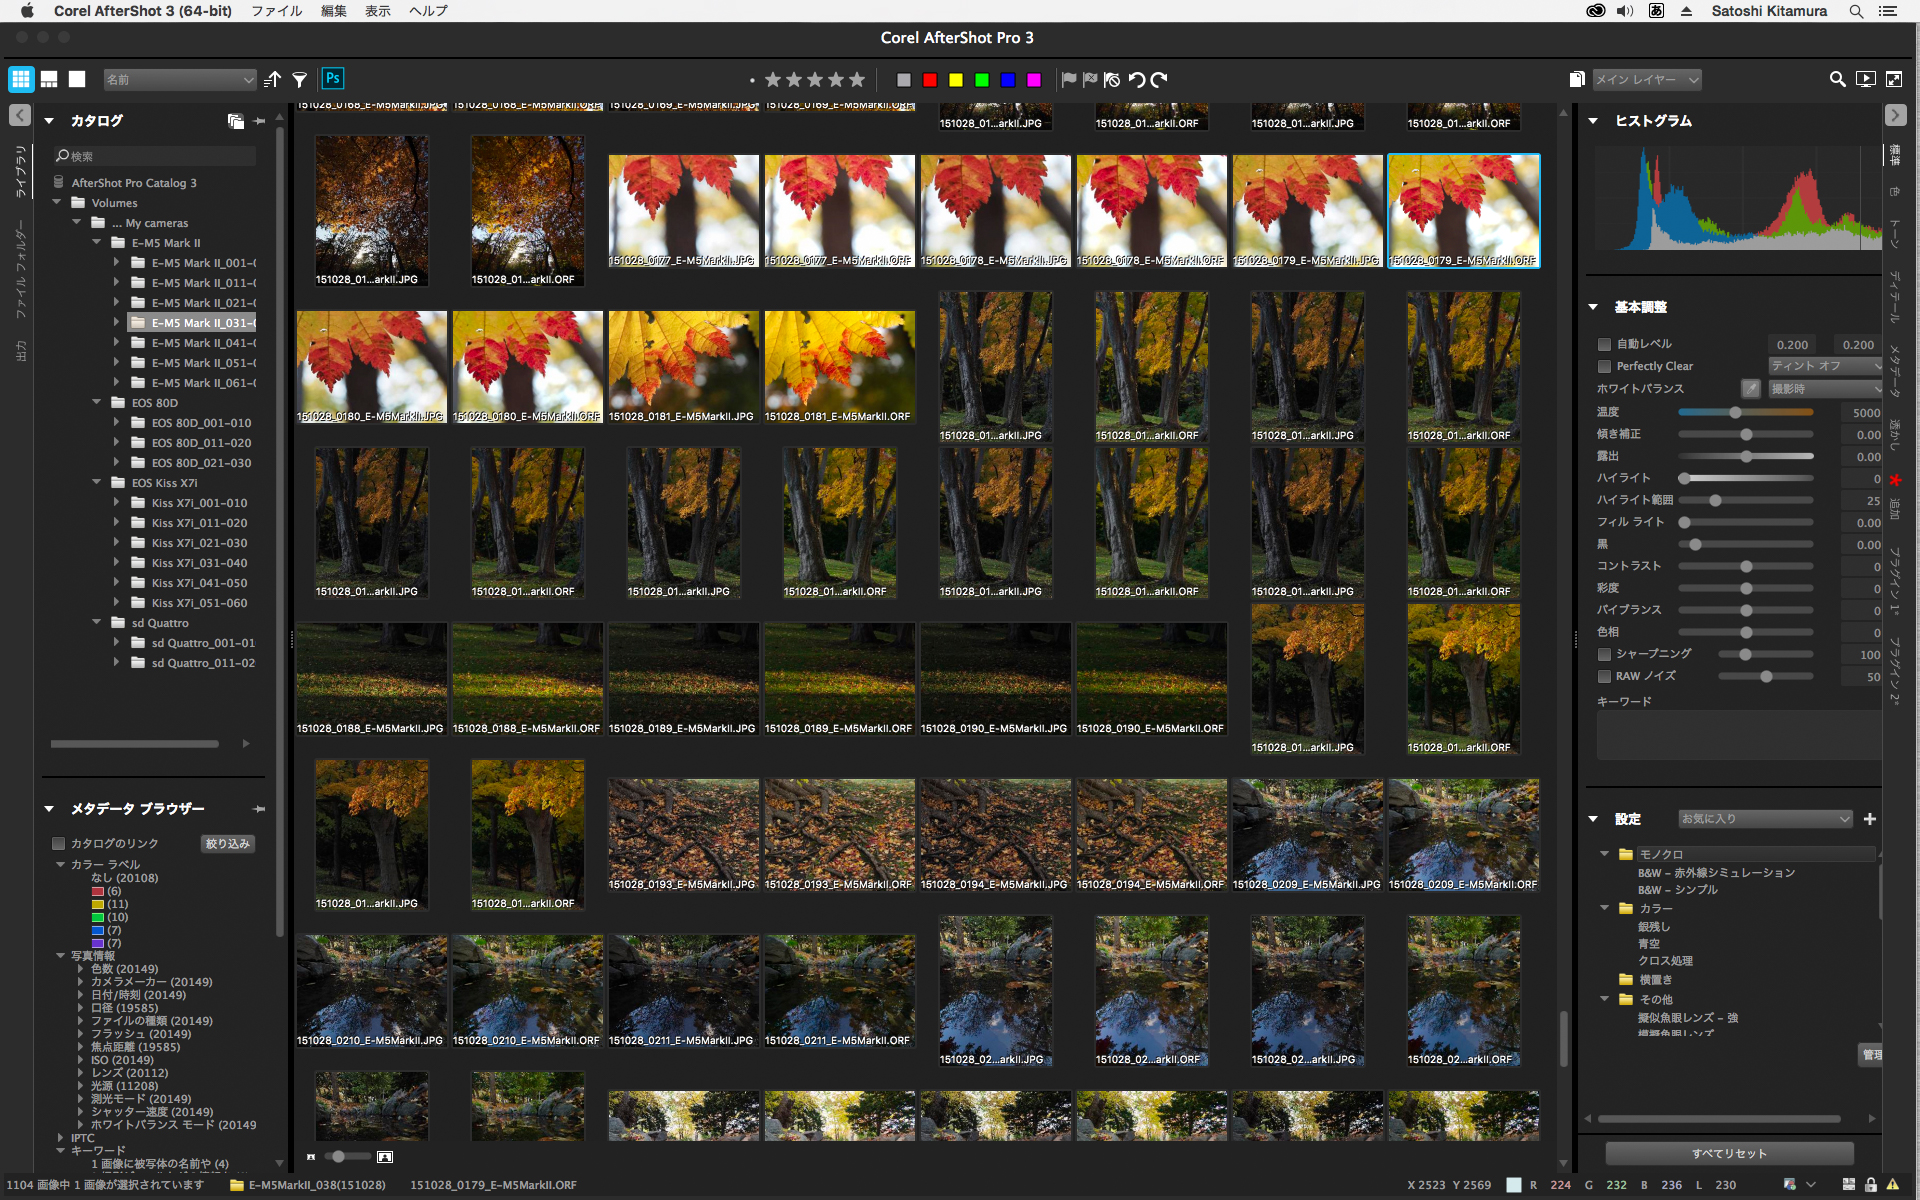
Task: Rotate image counterclockwise
Action: [1137, 80]
